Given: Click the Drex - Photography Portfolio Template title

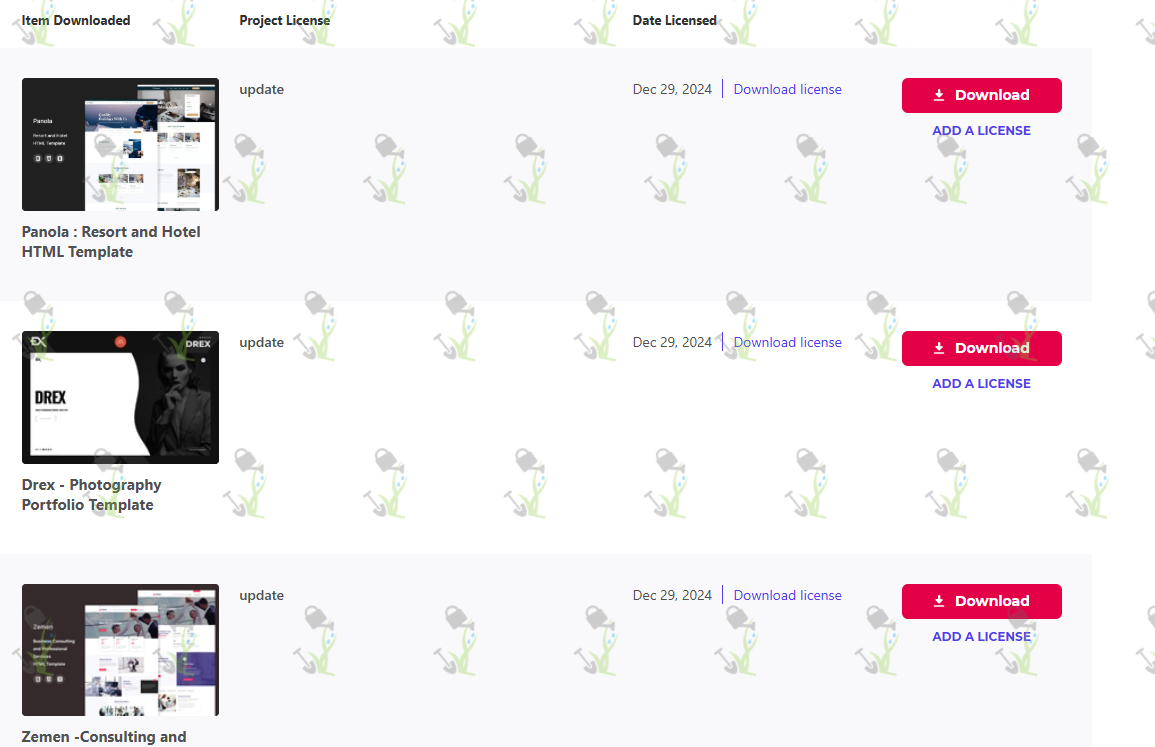Looking at the screenshot, I should pos(91,495).
